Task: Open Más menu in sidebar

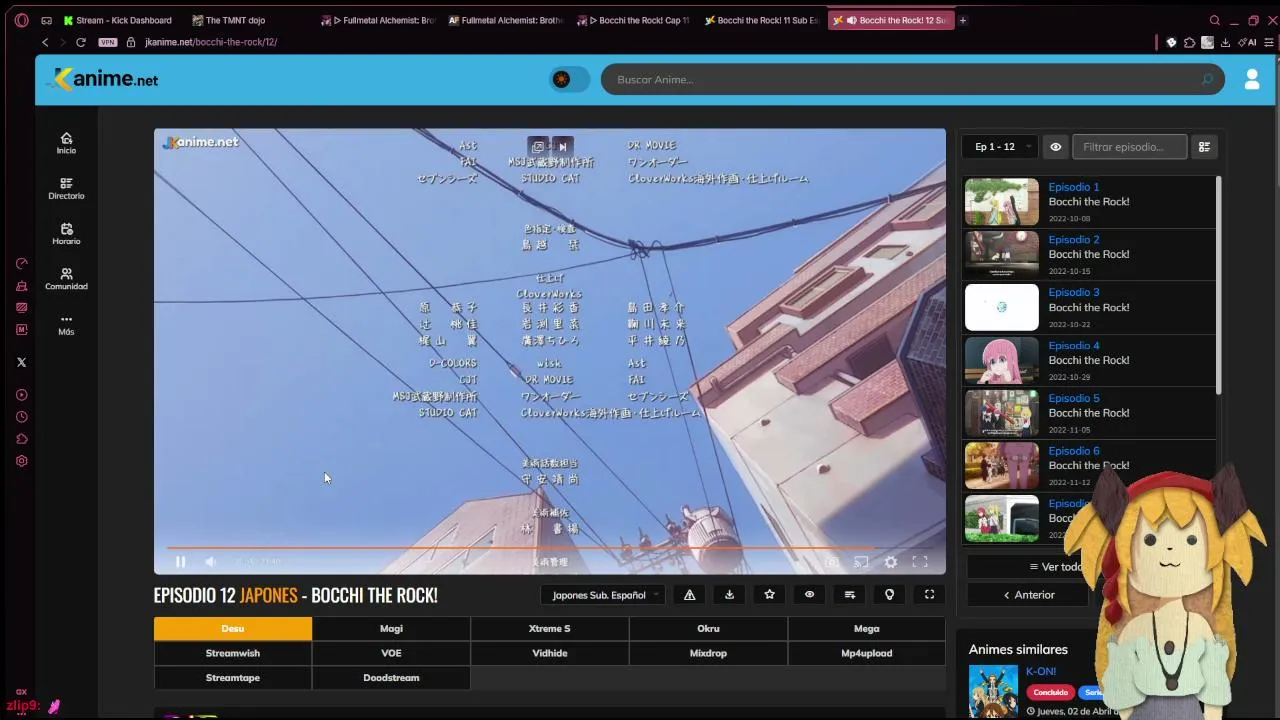Action: click(x=66, y=324)
